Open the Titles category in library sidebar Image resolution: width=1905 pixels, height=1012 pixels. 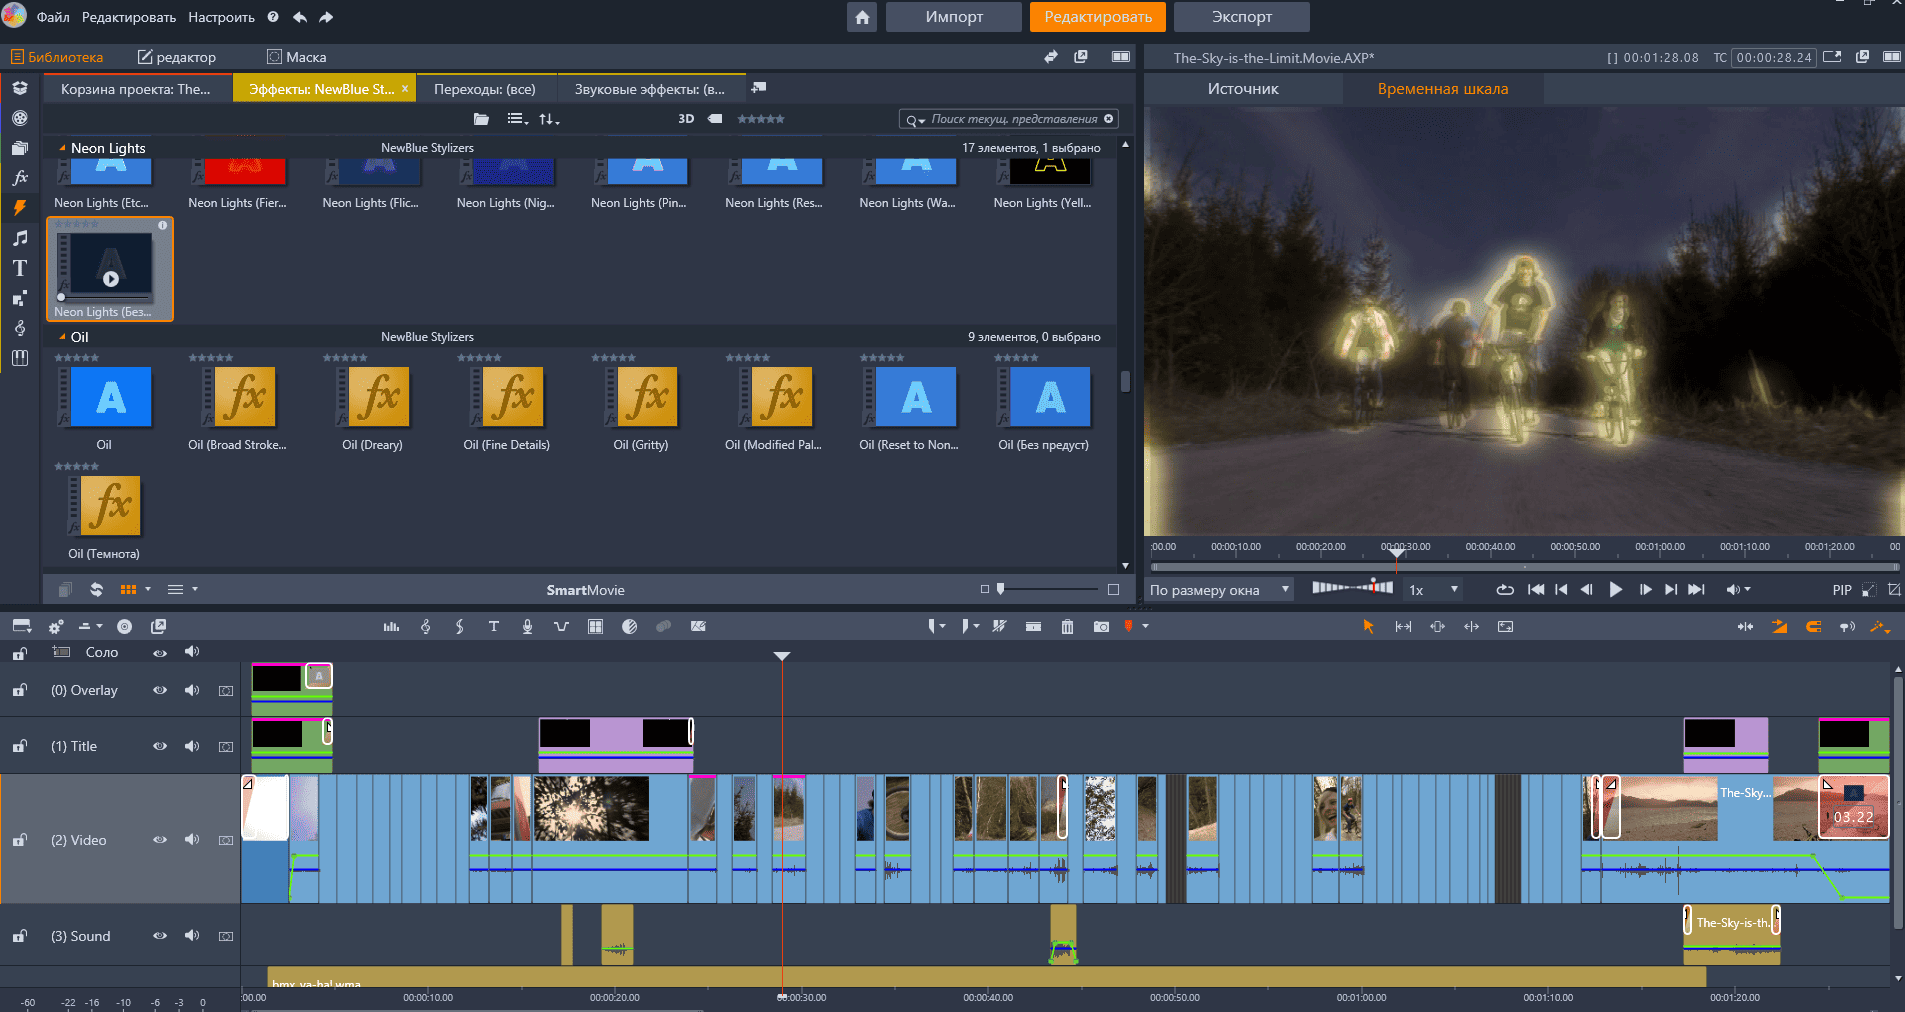[x=19, y=268]
